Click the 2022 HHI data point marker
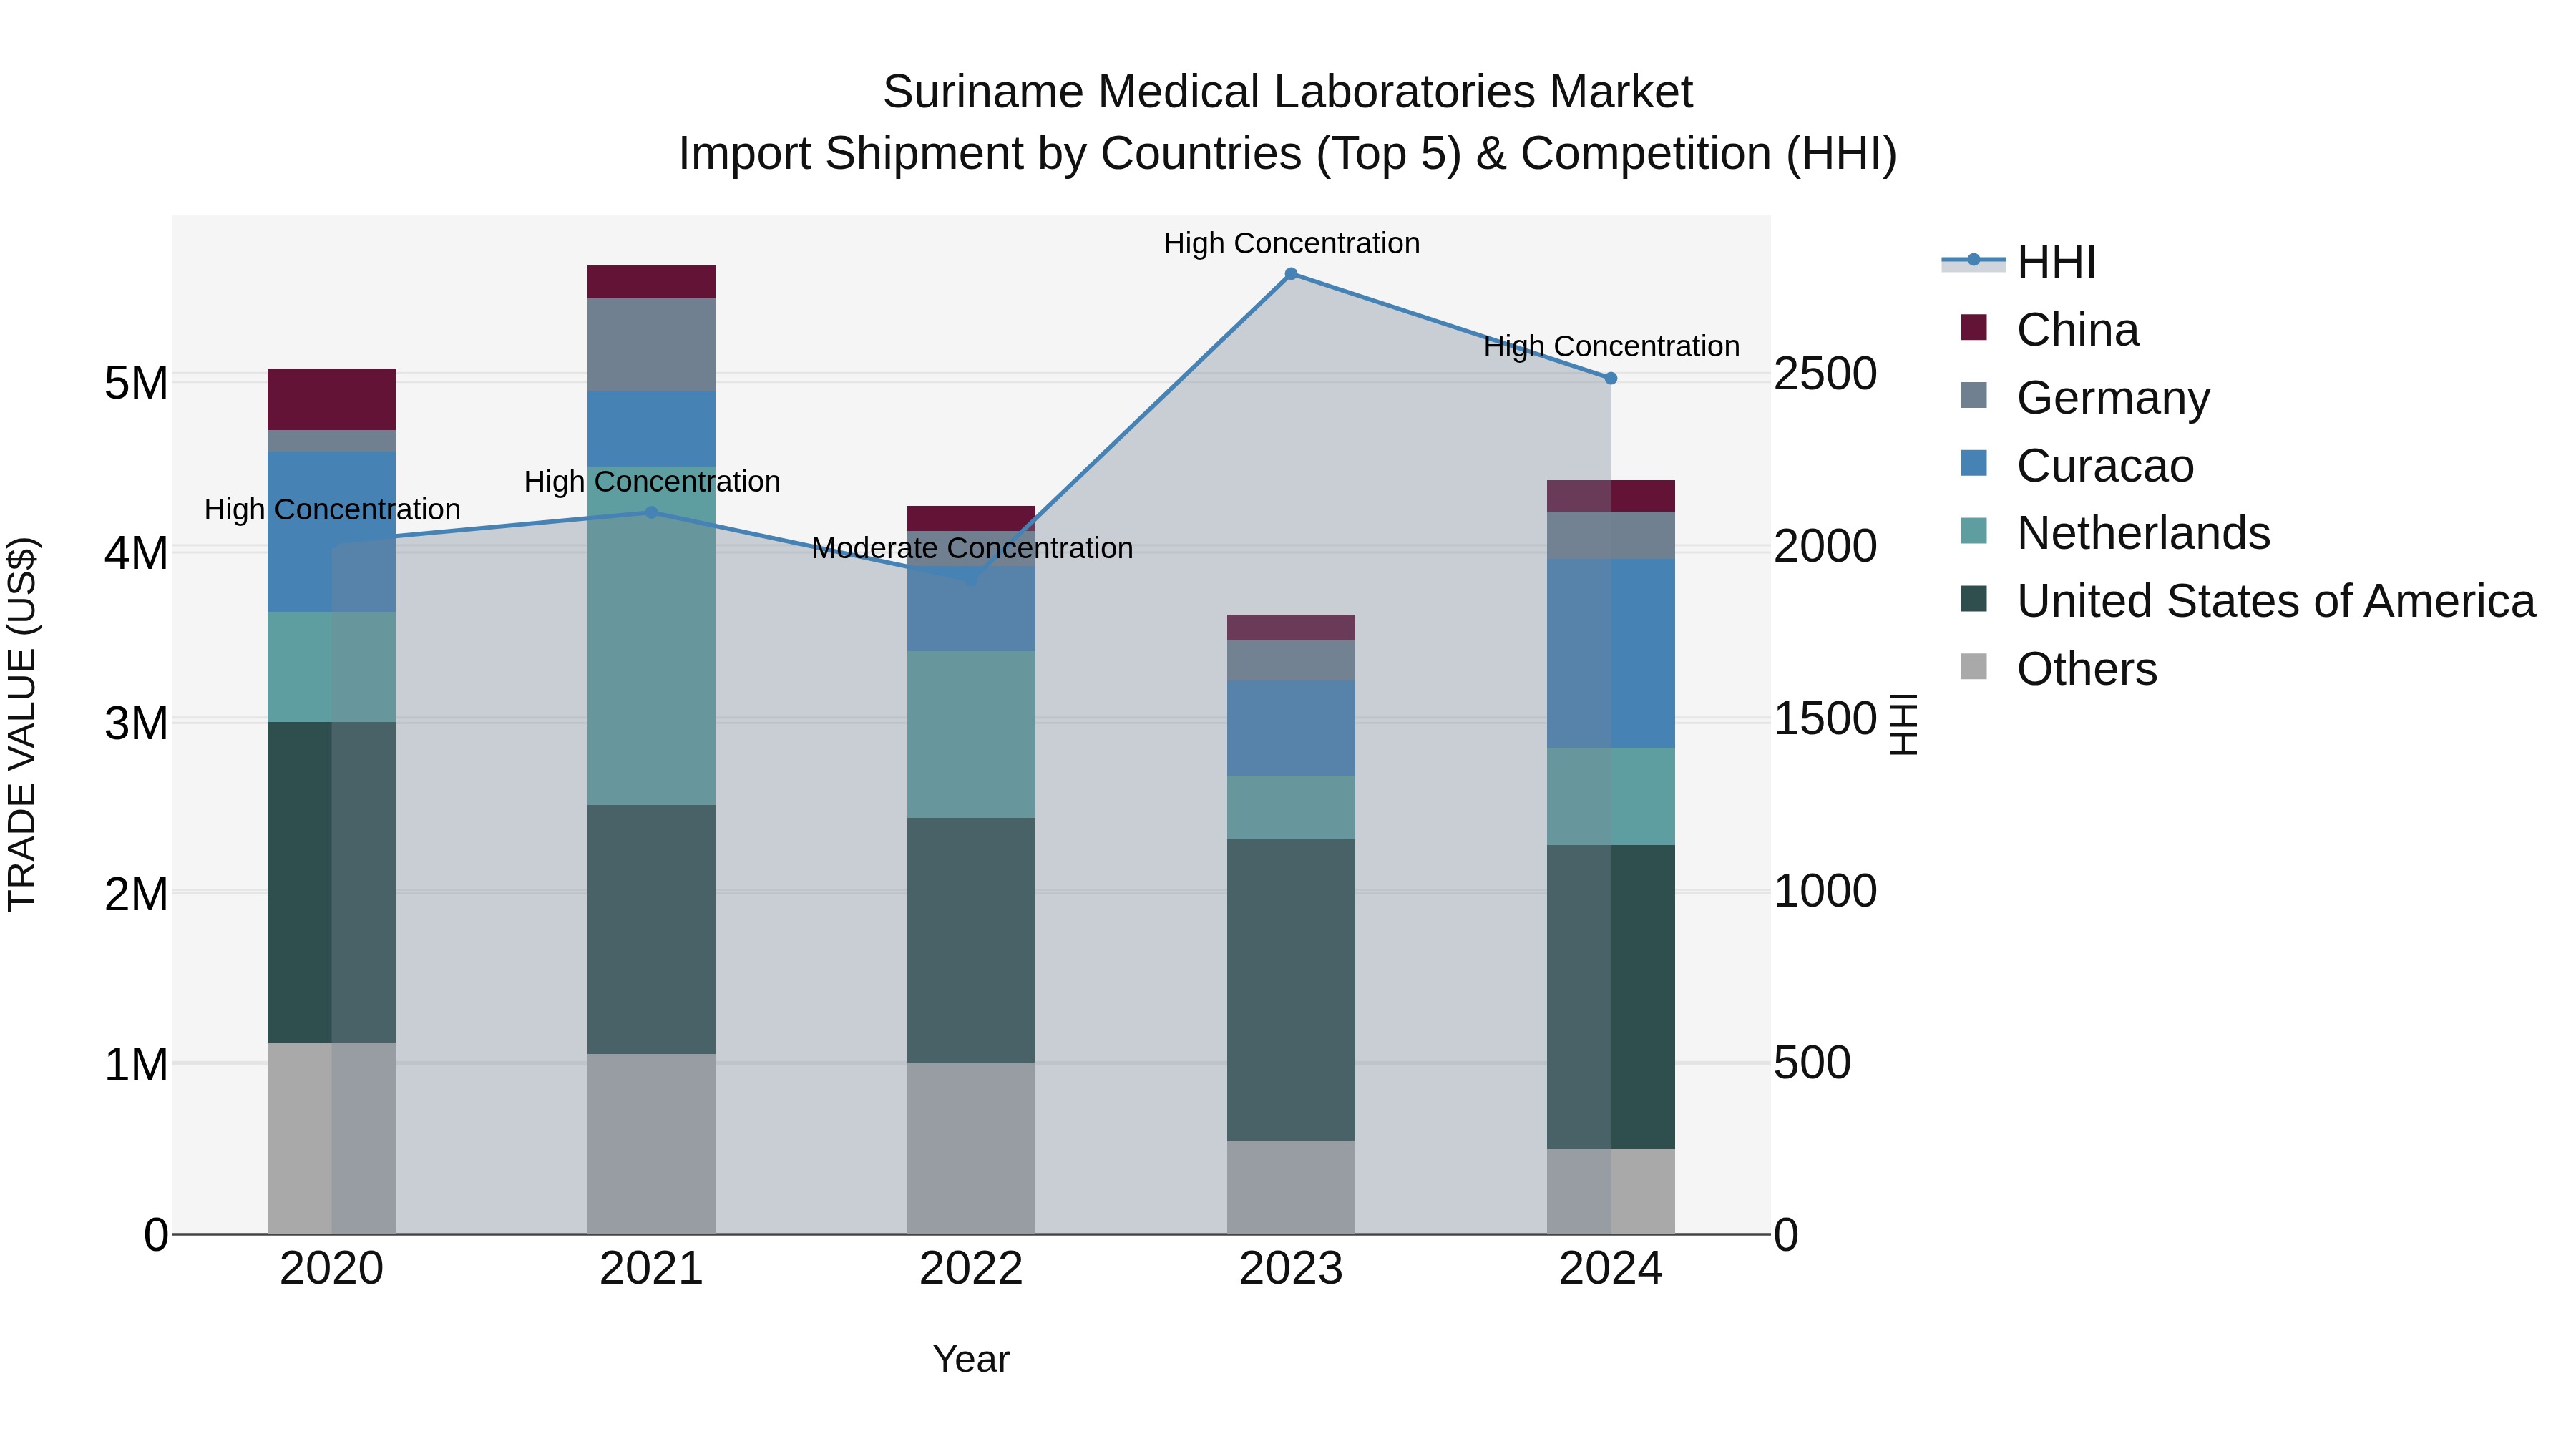 [x=971, y=579]
